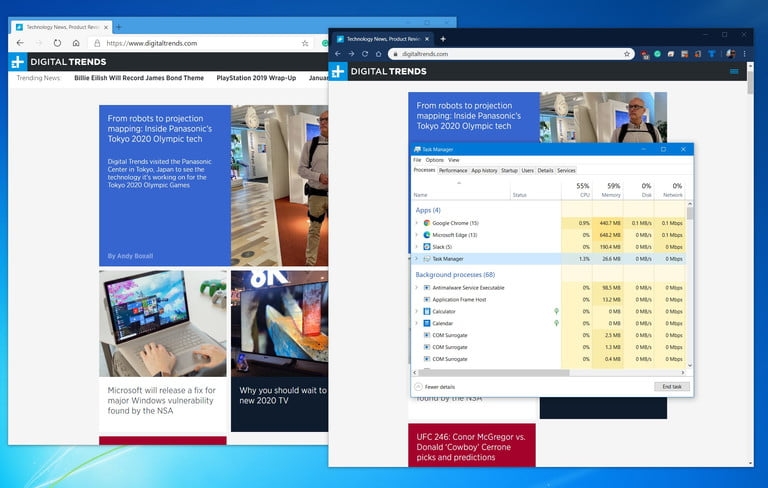Sort processes by the Memory column
768x488 pixels.
[607, 190]
